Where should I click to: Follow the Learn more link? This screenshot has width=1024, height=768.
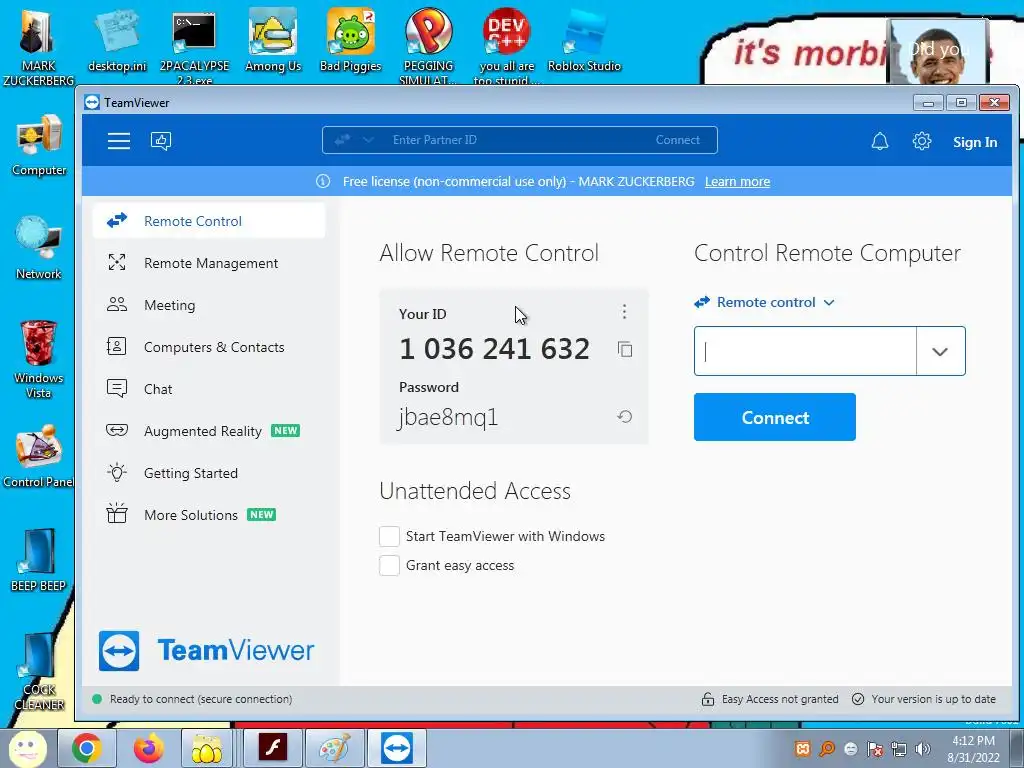click(737, 182)
